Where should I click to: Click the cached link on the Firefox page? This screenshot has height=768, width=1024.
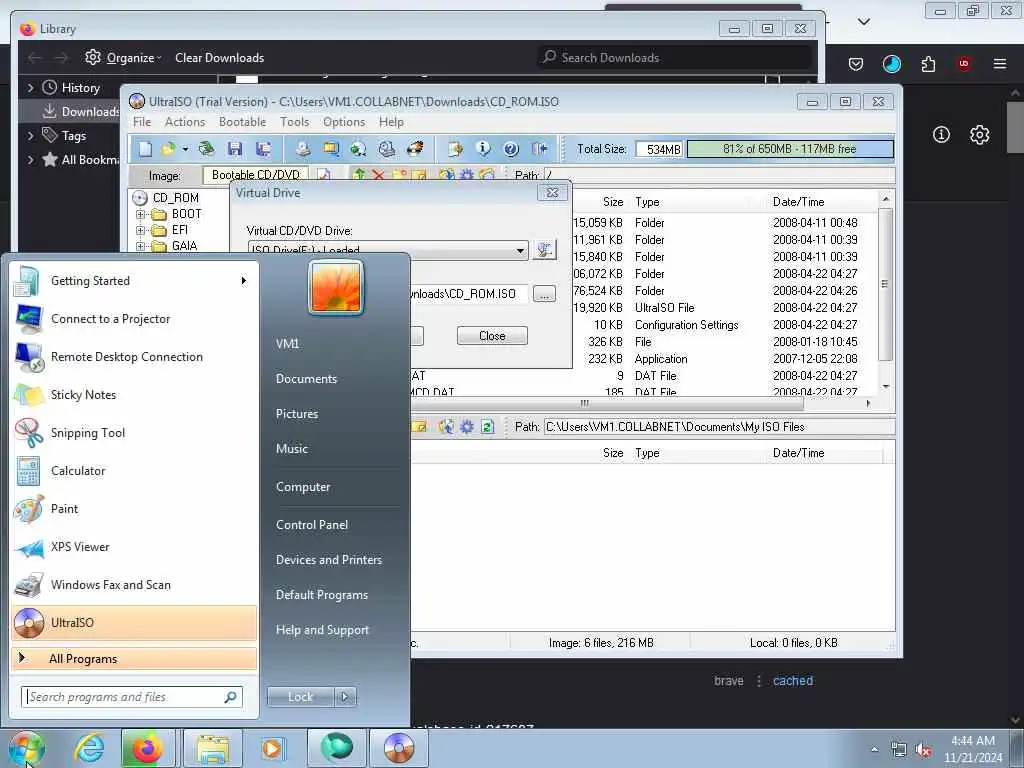pos(793,680)
